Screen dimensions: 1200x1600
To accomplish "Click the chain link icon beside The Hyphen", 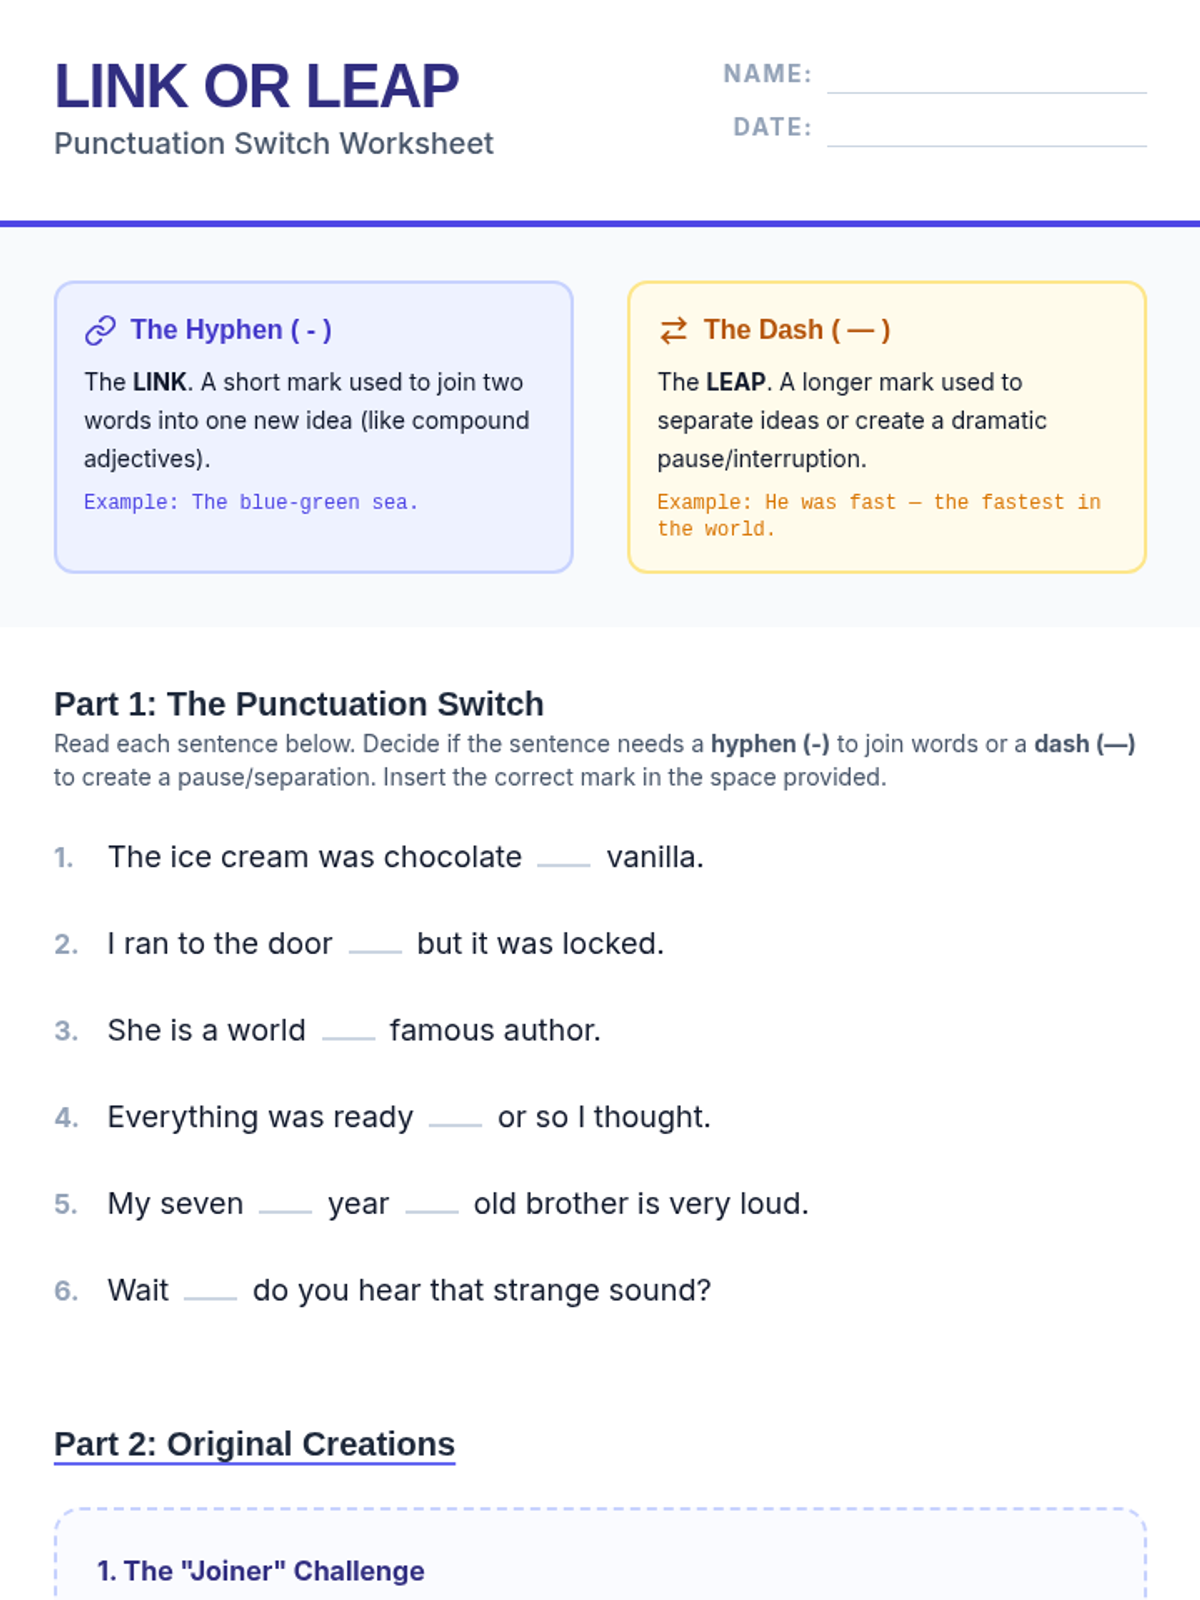I will pos(100,330).
